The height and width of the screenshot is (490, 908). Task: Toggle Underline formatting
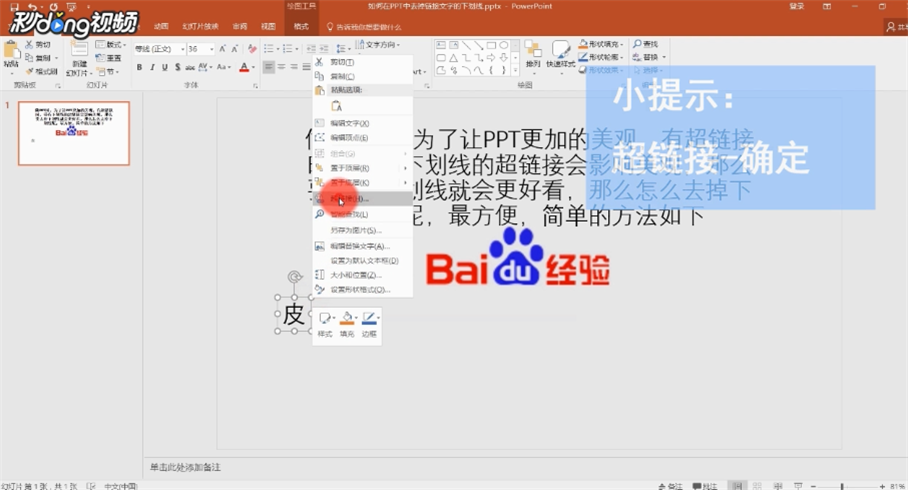164,67
